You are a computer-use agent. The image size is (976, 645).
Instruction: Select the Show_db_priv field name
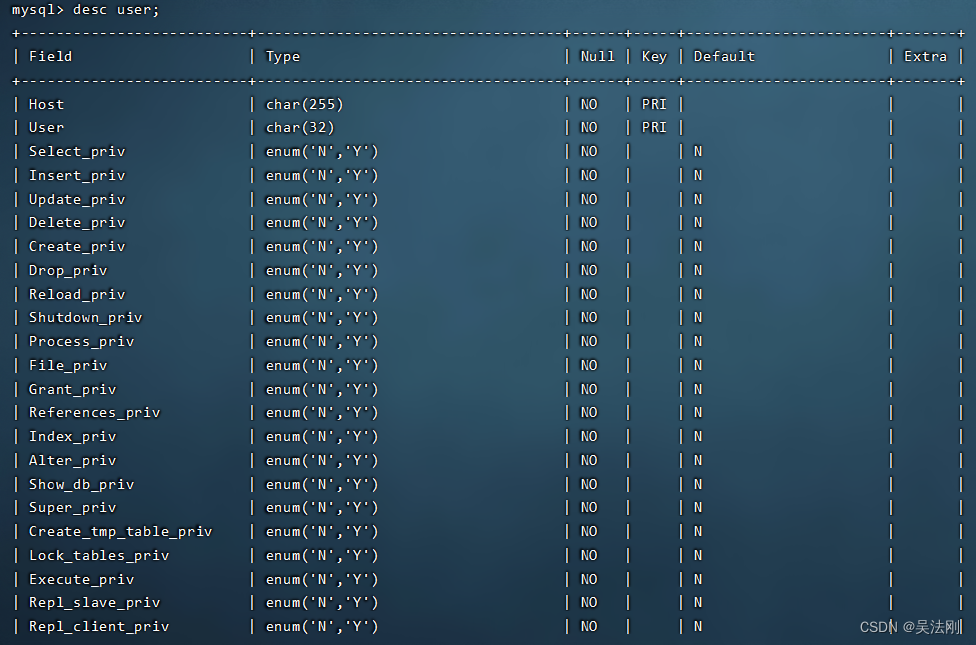coord(82,484)
